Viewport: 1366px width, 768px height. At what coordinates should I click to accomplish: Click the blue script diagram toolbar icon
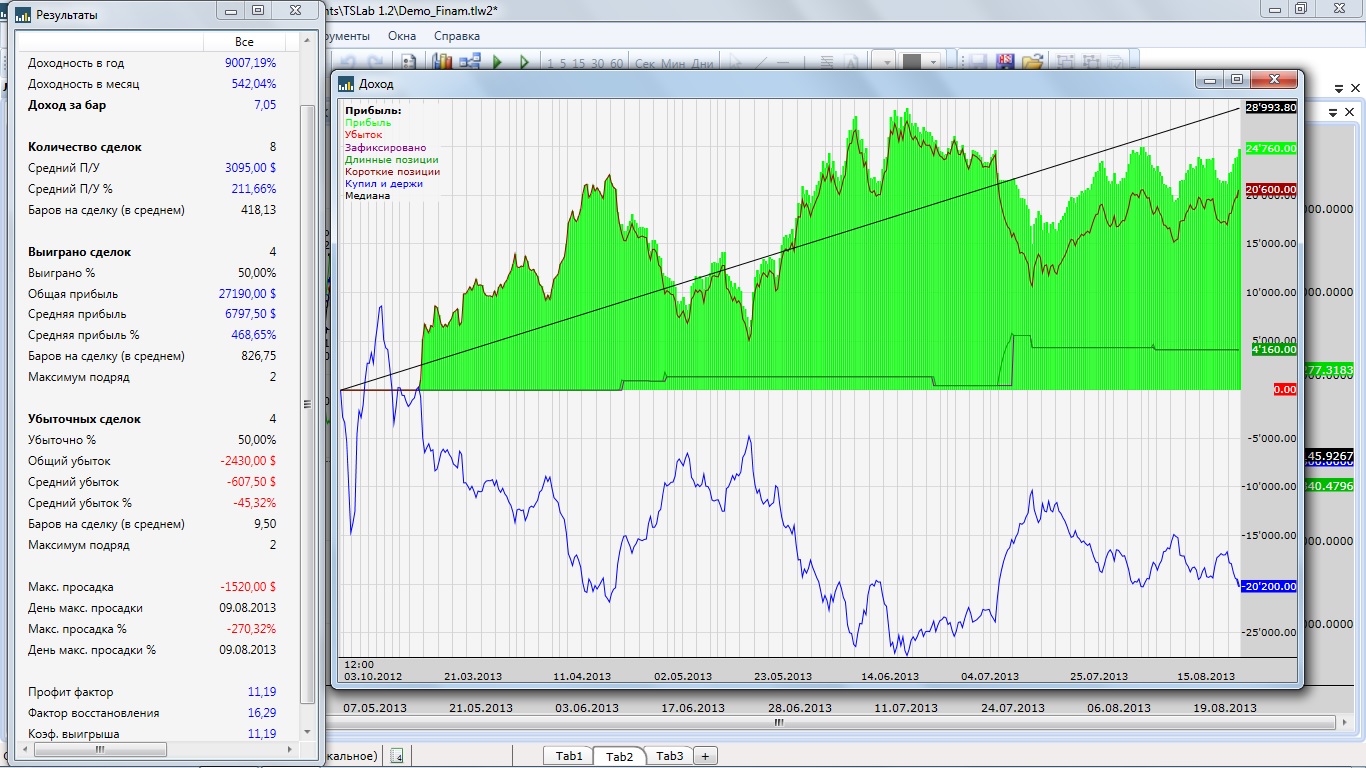(469, 62)
